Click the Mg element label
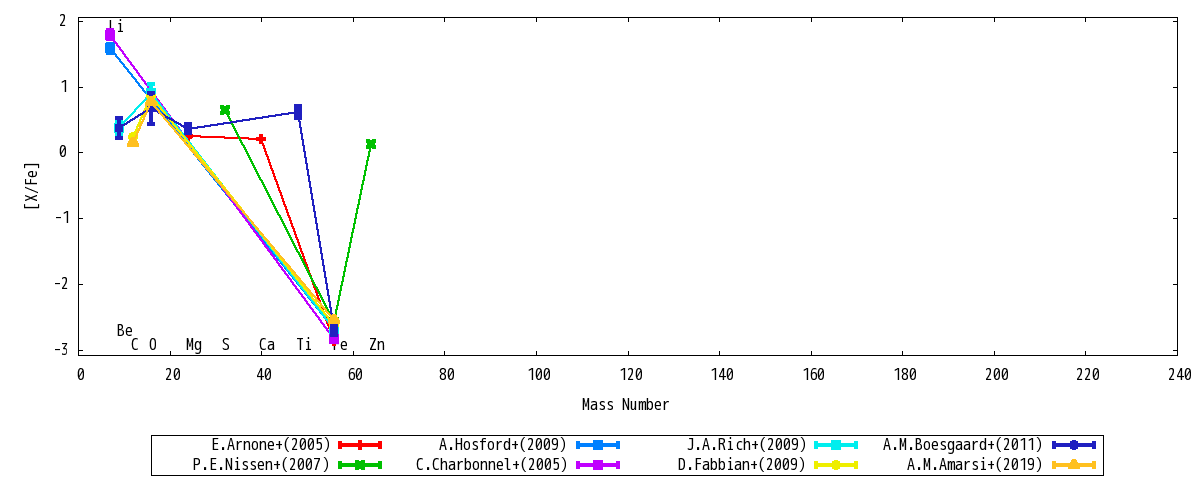1200x480 pixels. pyautogui.click(x=194, y=345)
